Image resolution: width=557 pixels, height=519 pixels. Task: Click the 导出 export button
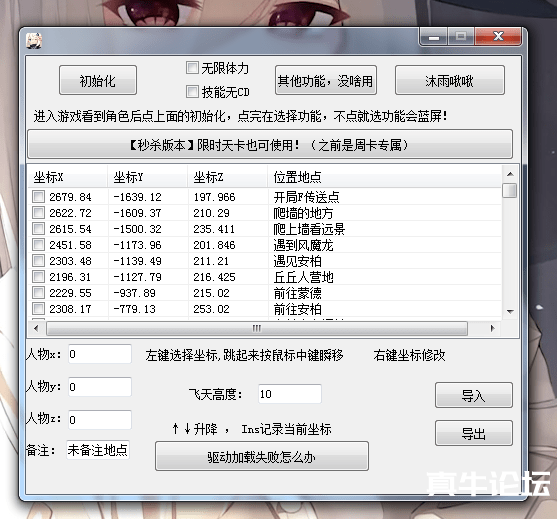(x=474, y=433)
